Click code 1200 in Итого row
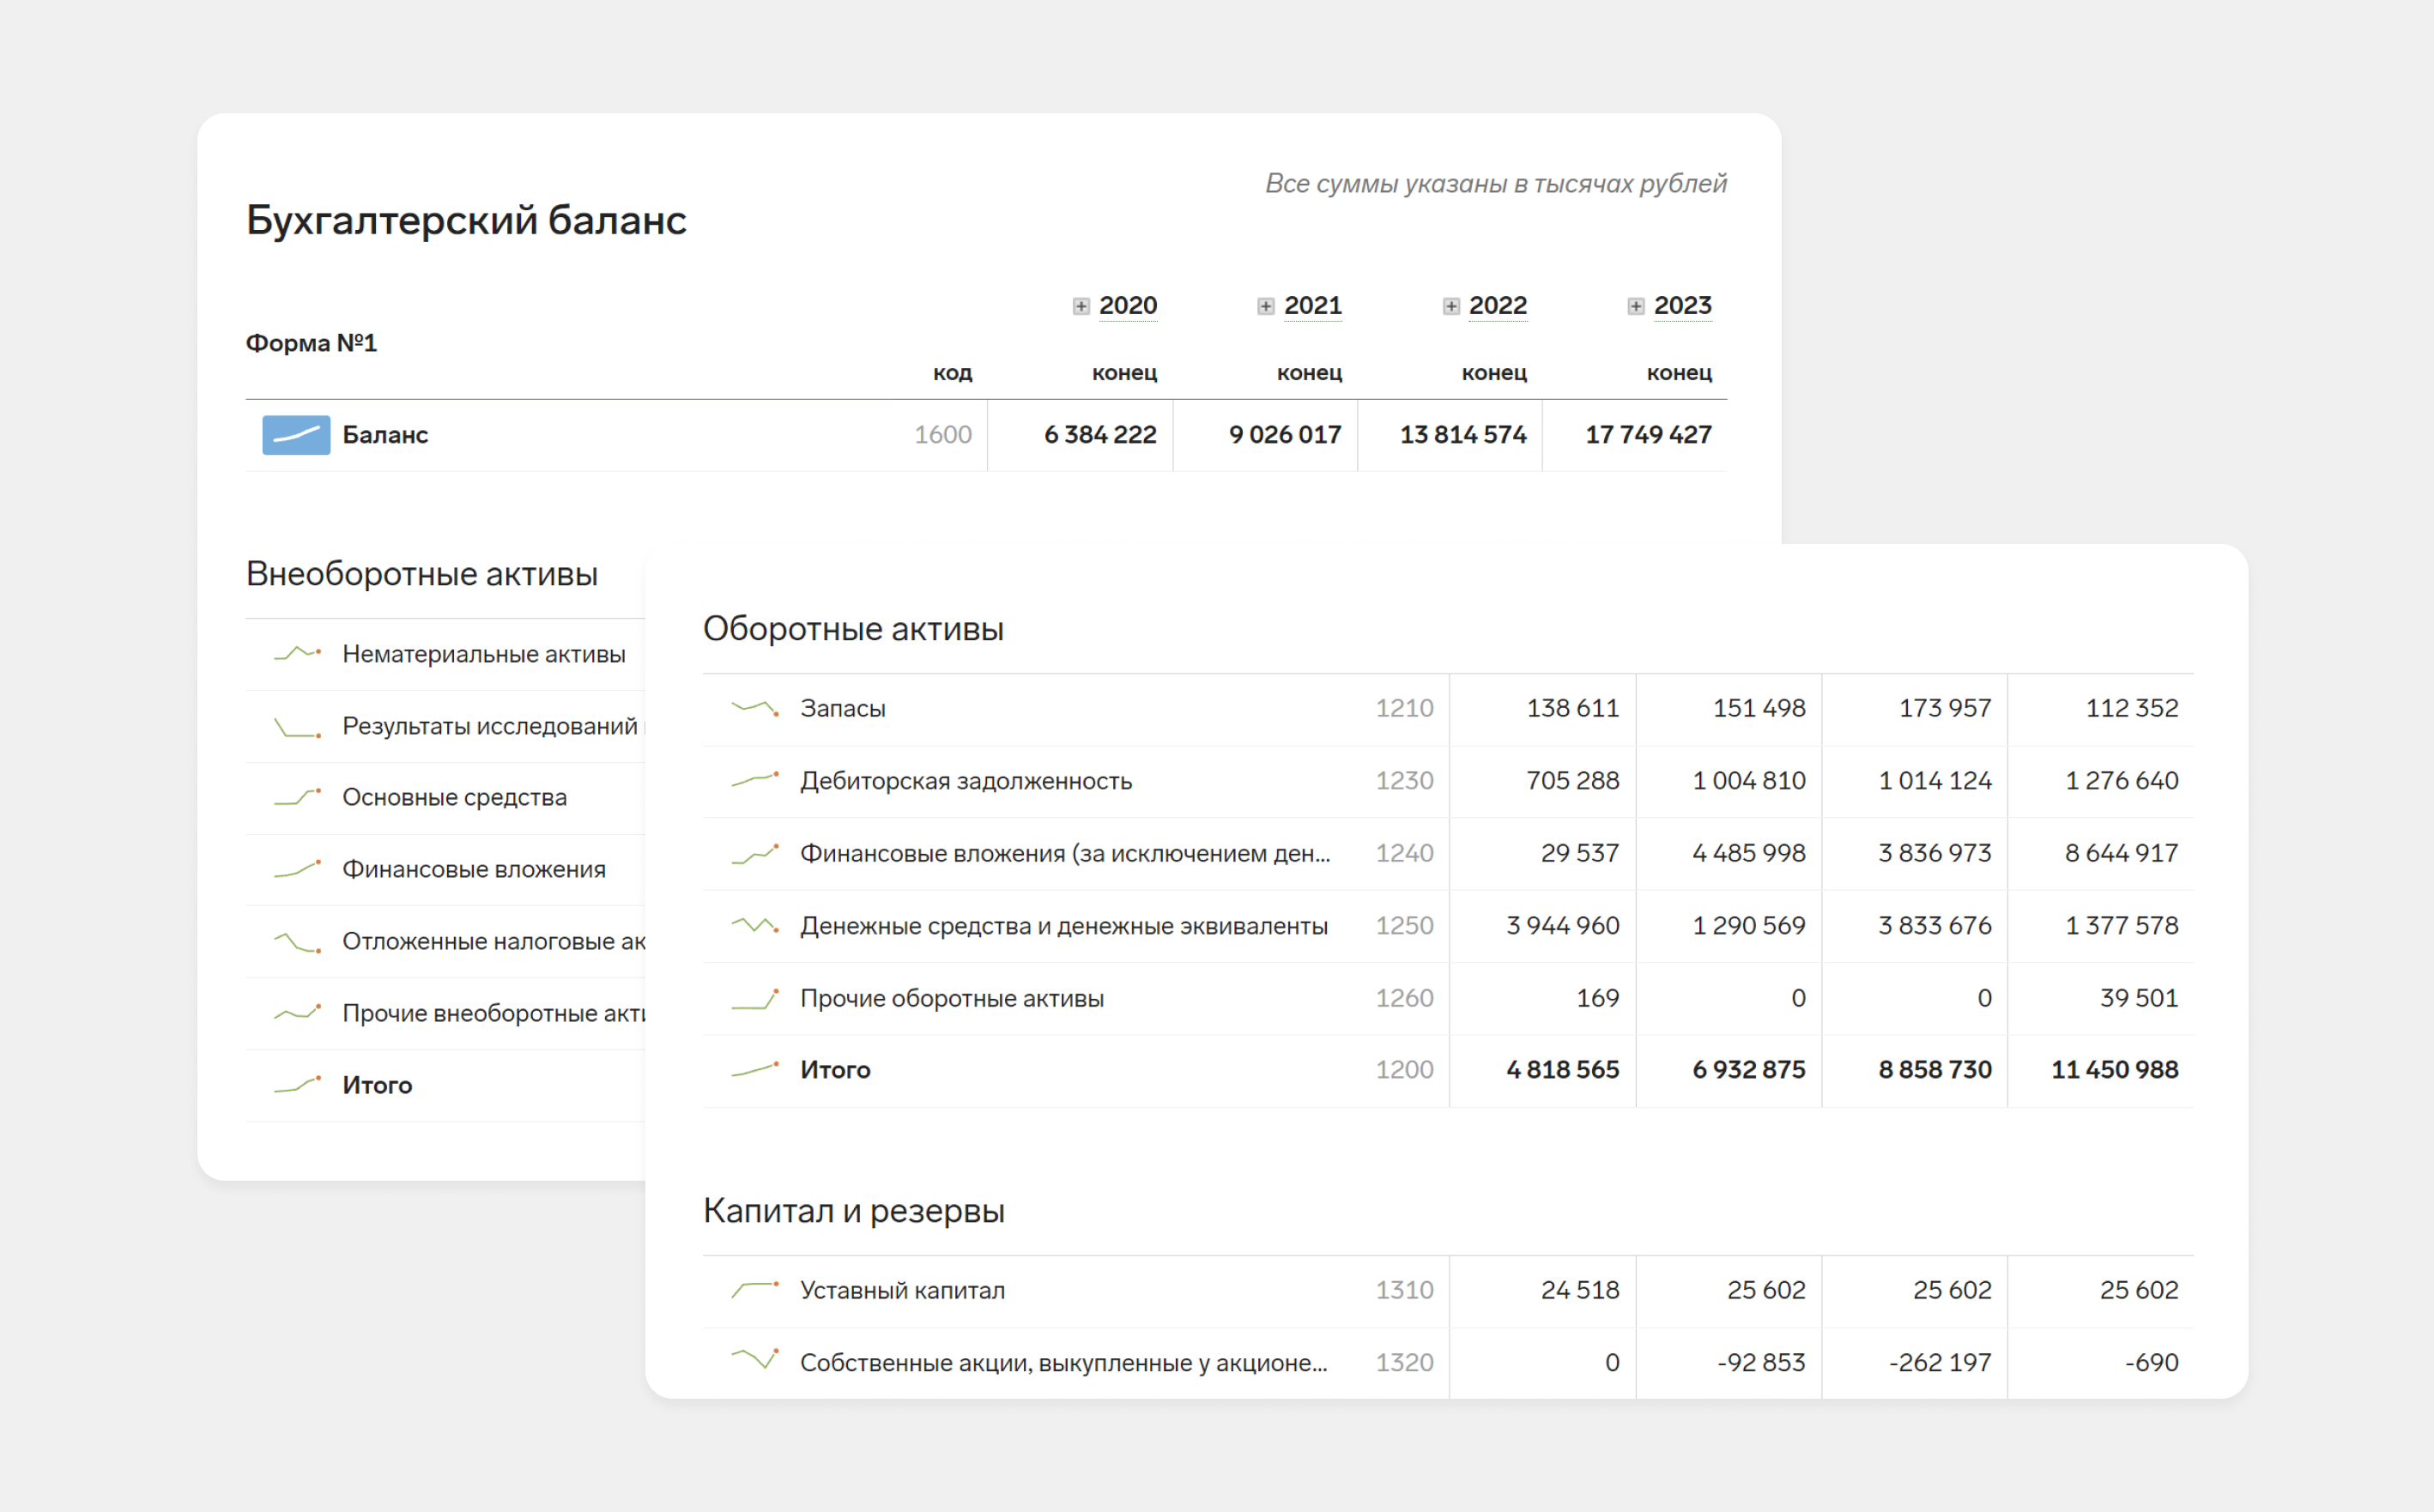The height and width of the screenshot is (1512, 2434). coord(1405,1070)
